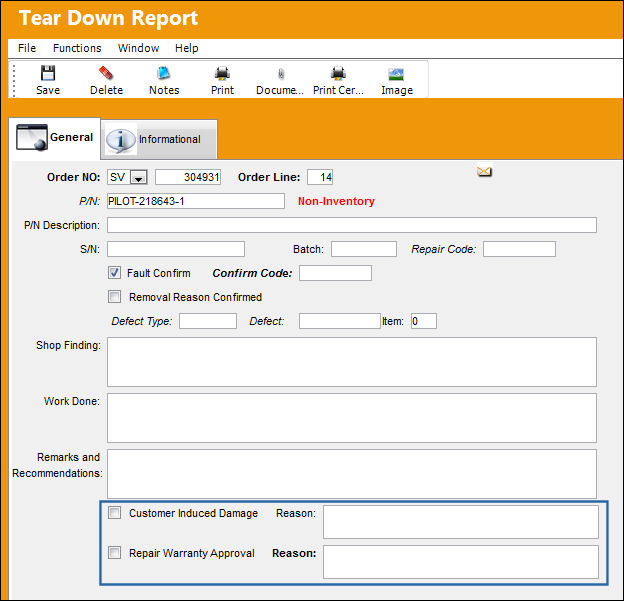This screenshot has height=601, width=624.
Task: Toggle the Fault Confirm checkbox
Action: click(x=115, y=273)
